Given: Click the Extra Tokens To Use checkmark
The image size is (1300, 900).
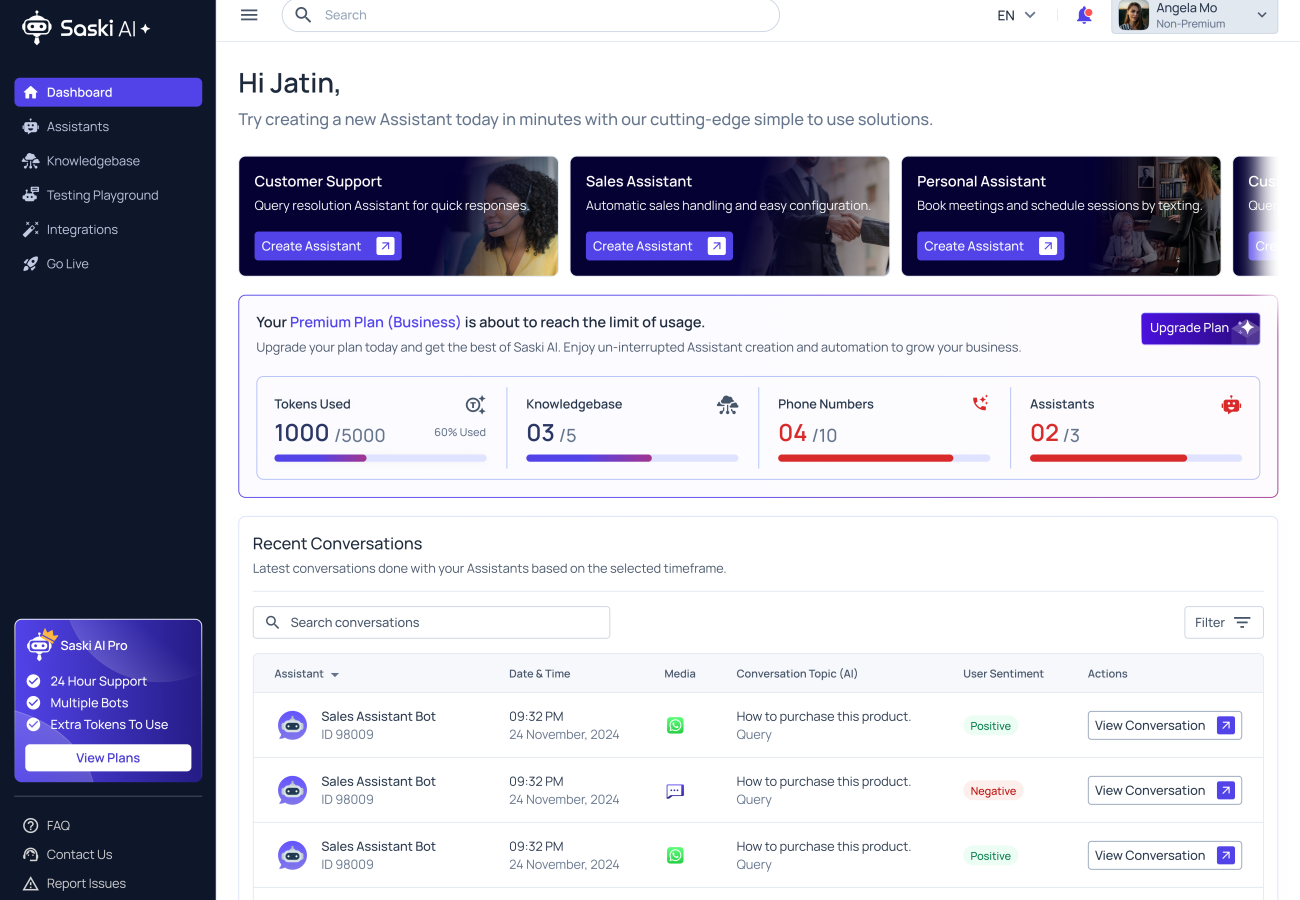Looking at the screenshot, I should (34, 725).
